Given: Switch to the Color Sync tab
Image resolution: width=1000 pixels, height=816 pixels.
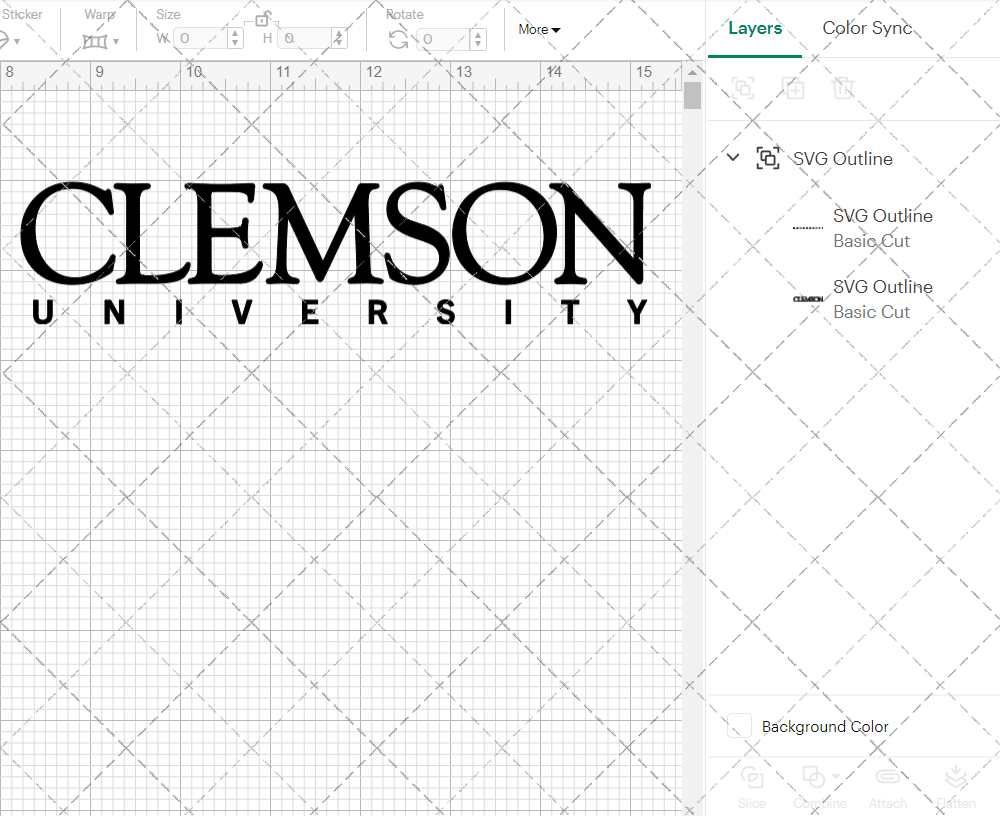Looking at the screenshot, I should click(x=867, y=28).
